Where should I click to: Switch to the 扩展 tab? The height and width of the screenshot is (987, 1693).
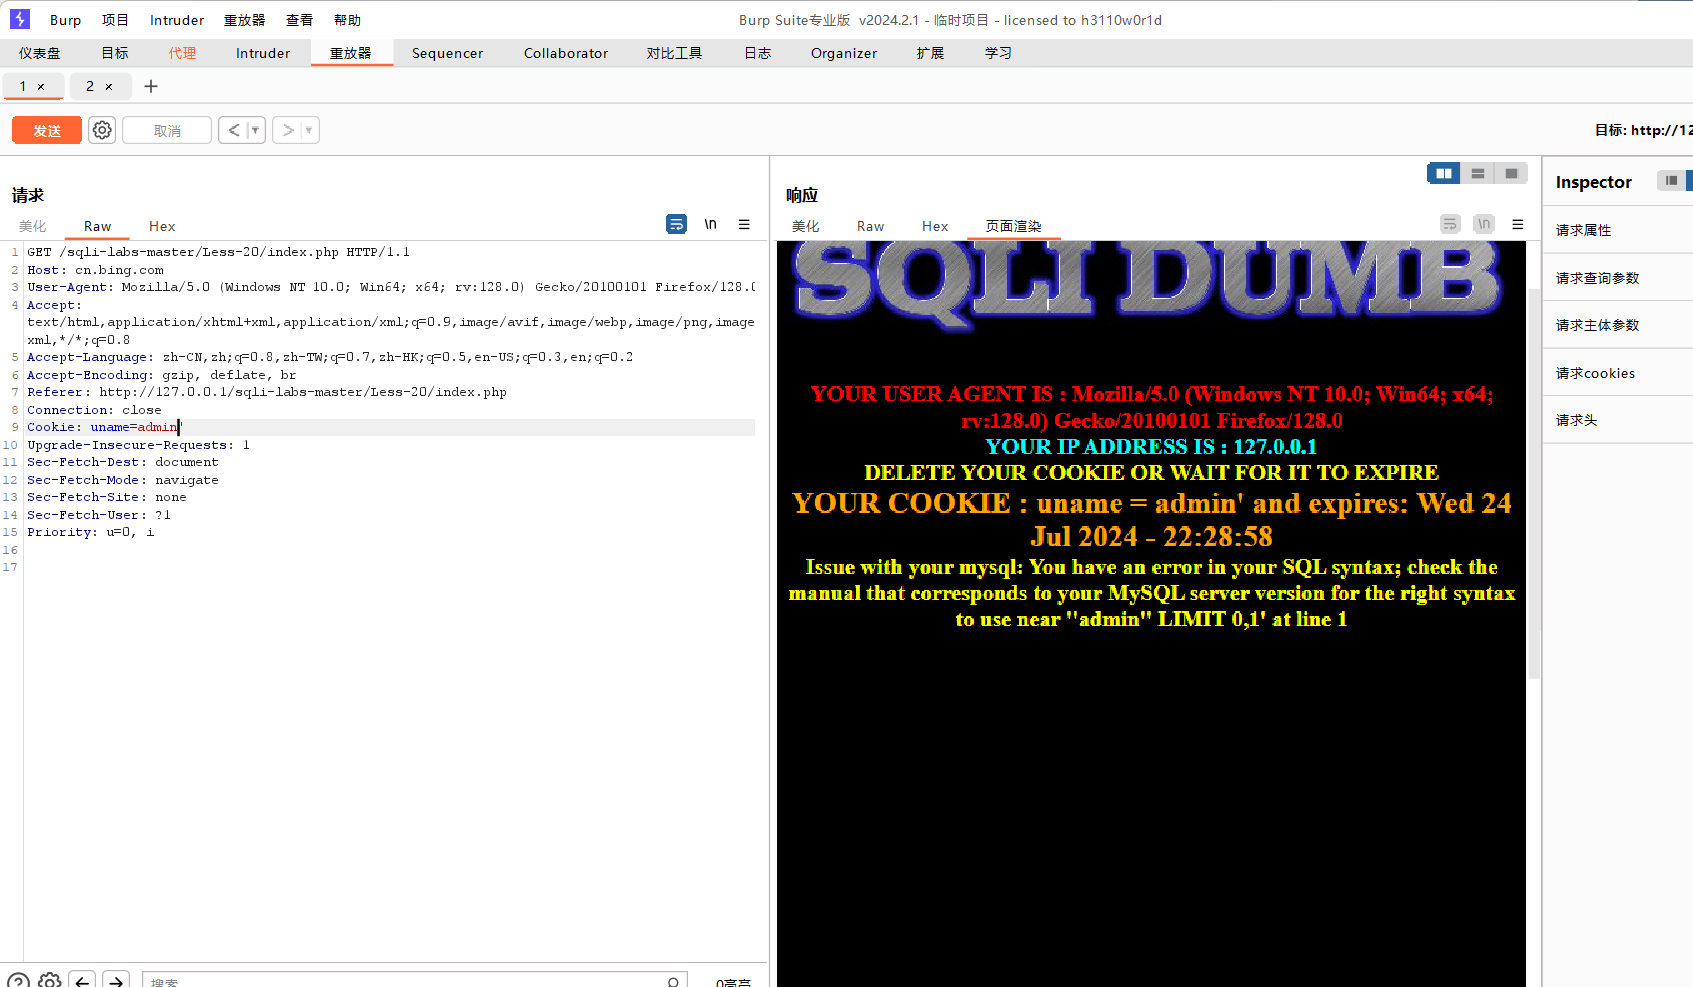(x=930, y=53)
